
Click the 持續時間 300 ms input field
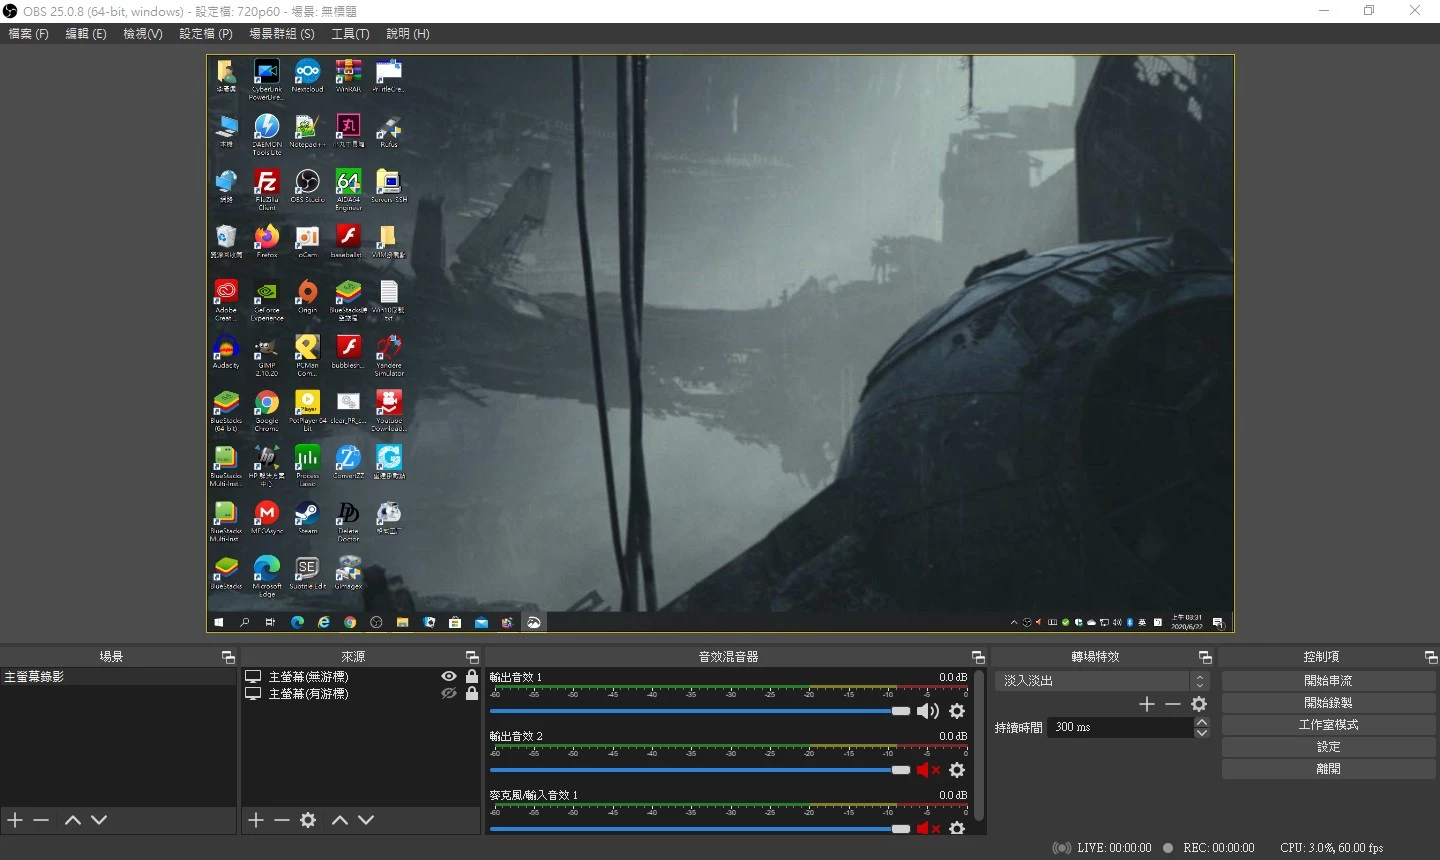point(1120,727)
